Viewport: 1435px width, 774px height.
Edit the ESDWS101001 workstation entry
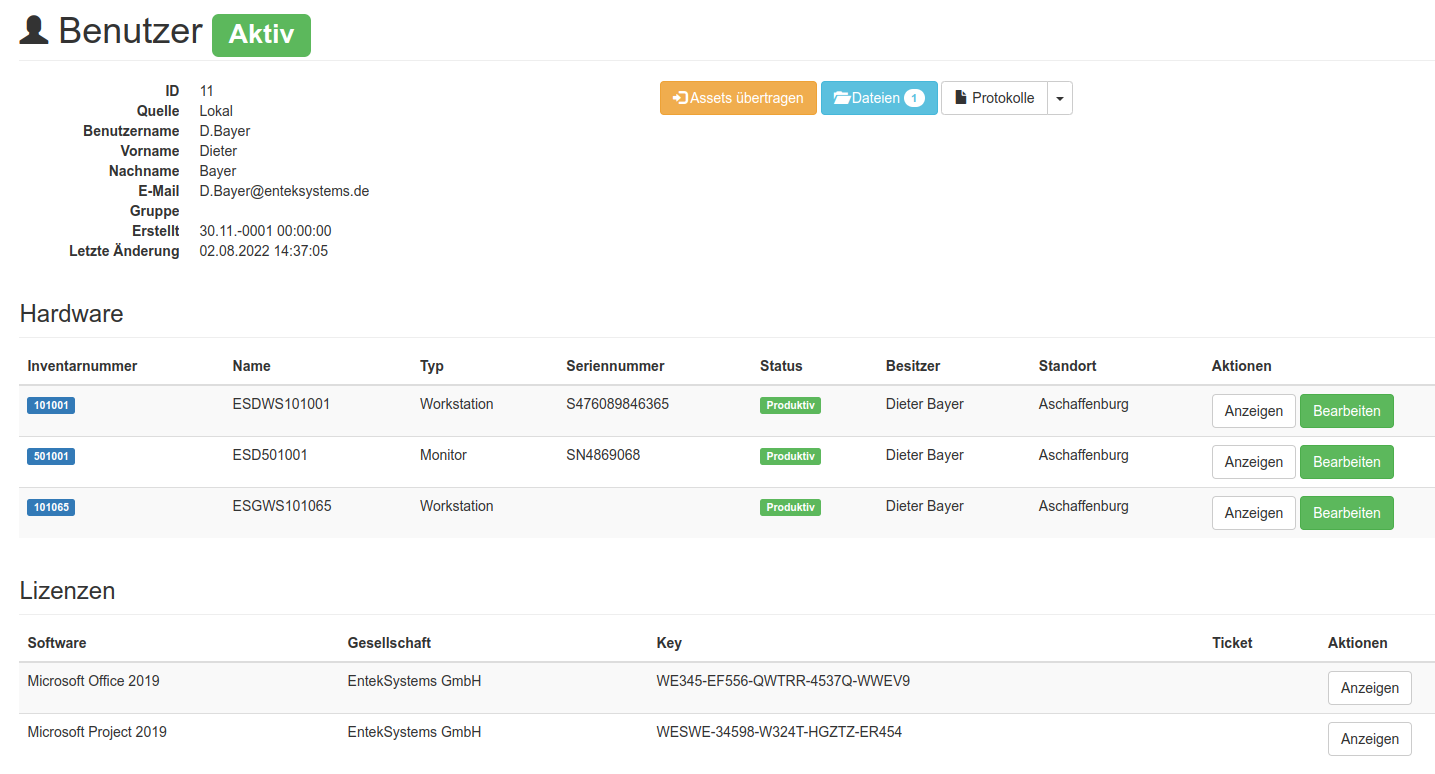pos(1346,411)
